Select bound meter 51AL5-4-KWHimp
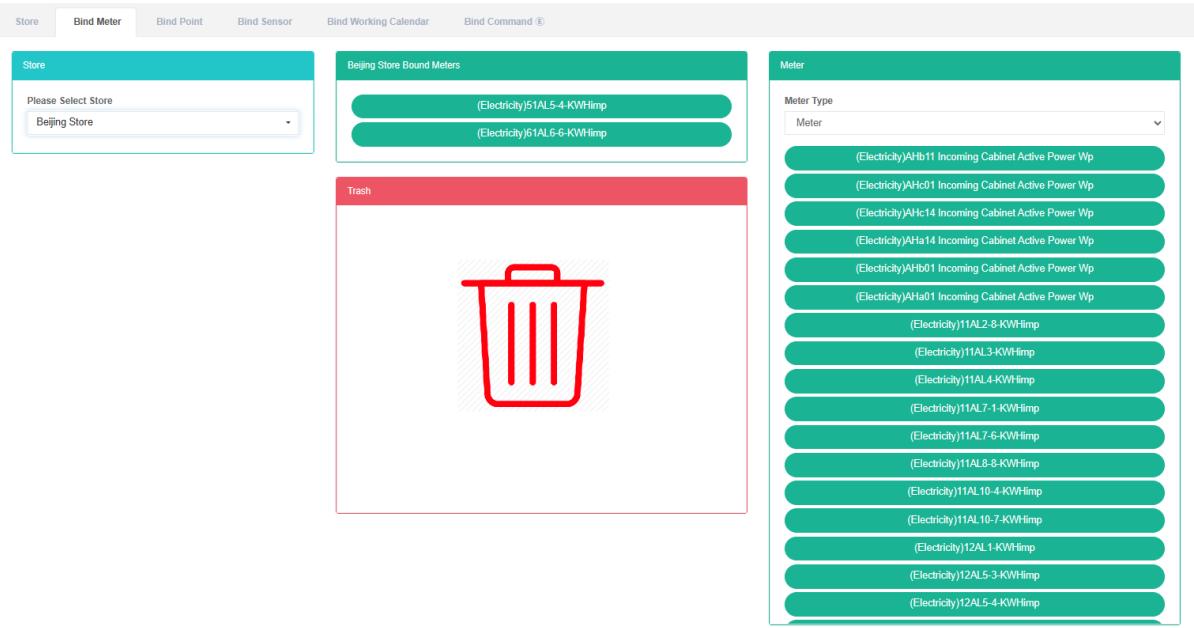 coord(541,106)
